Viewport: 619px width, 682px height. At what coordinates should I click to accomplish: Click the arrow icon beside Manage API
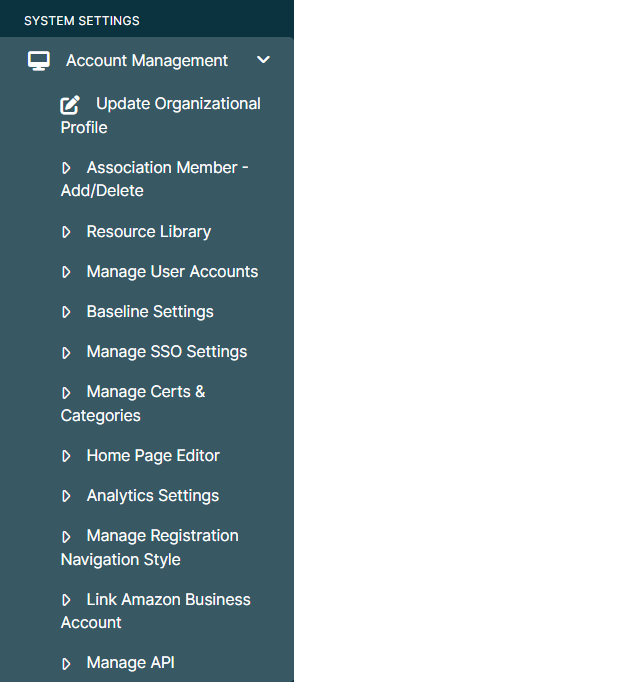[66, 664]
